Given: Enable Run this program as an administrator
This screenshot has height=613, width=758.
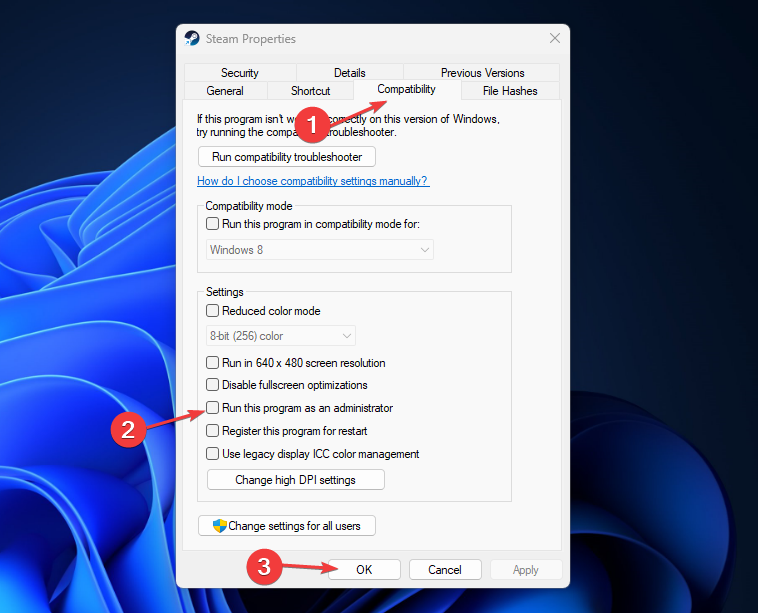Looking at the screenshot, I should 212,408.
